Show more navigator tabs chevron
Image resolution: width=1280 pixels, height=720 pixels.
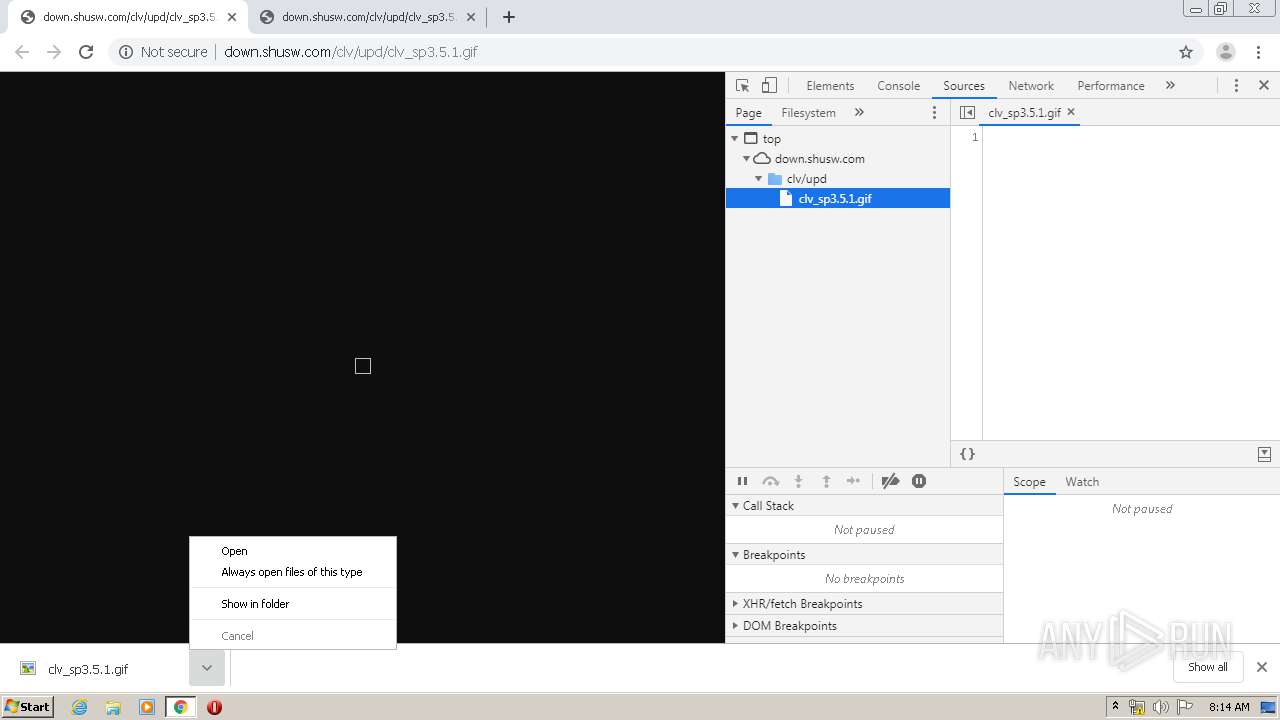point(859,113)
